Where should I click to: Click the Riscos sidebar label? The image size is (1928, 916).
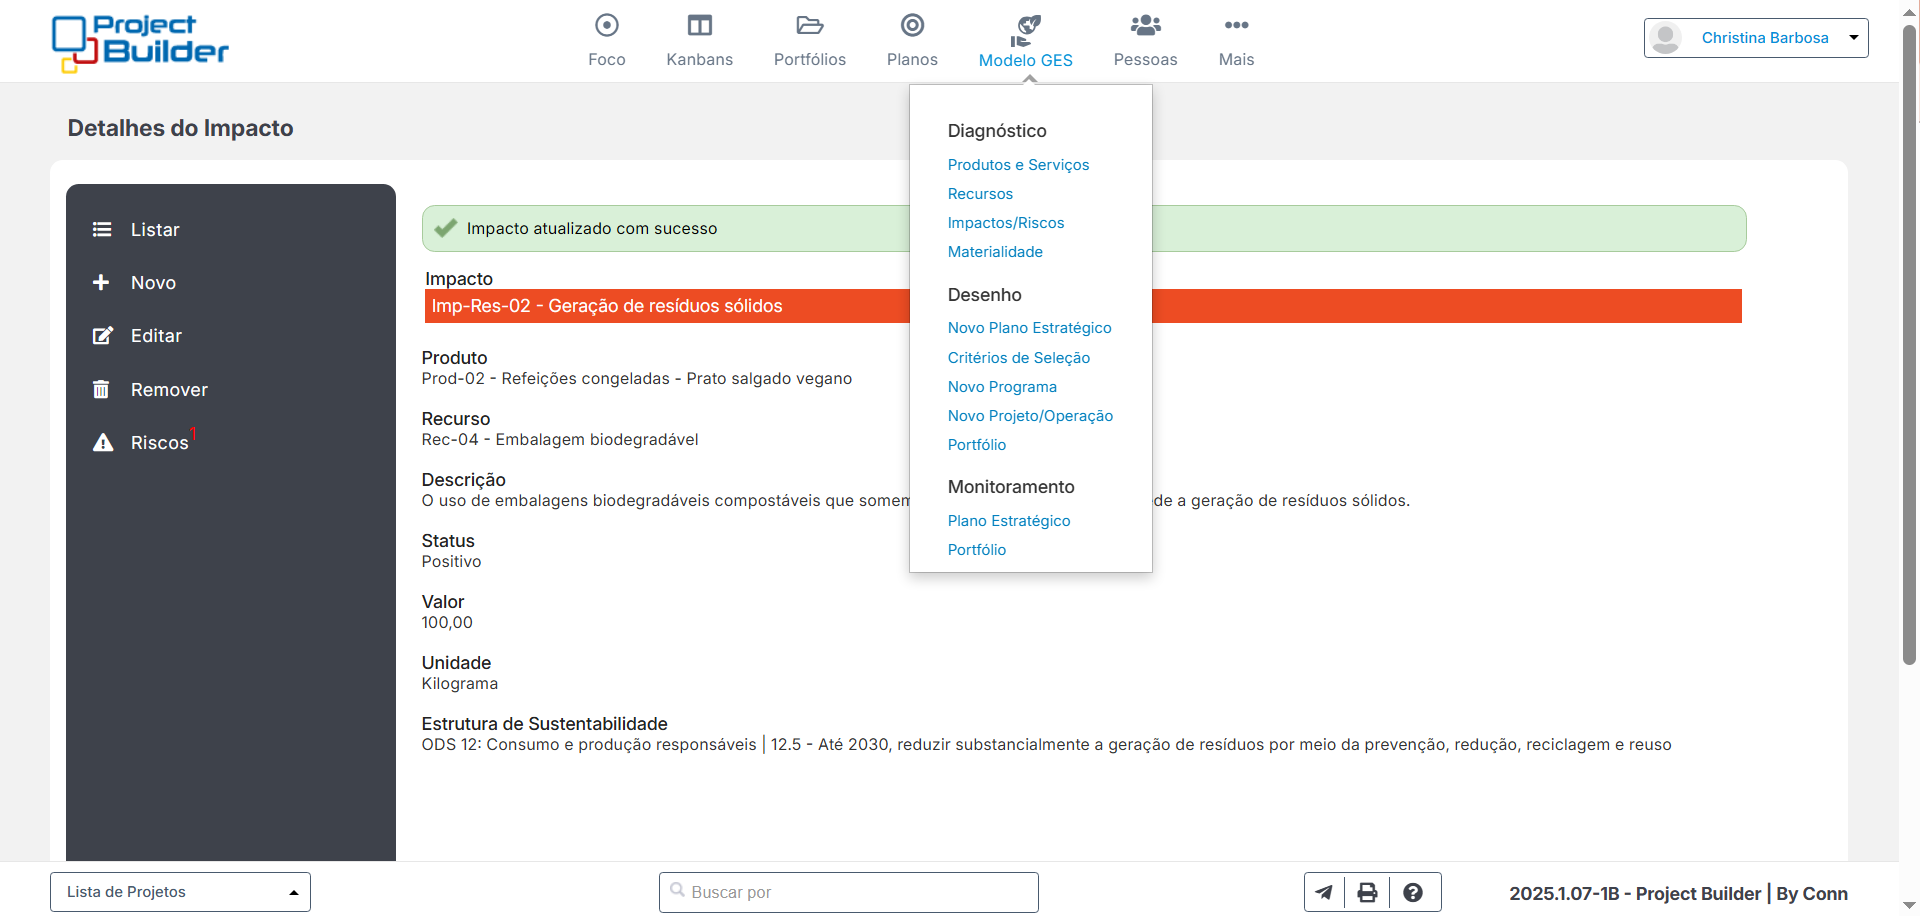(x=159, y=443)
